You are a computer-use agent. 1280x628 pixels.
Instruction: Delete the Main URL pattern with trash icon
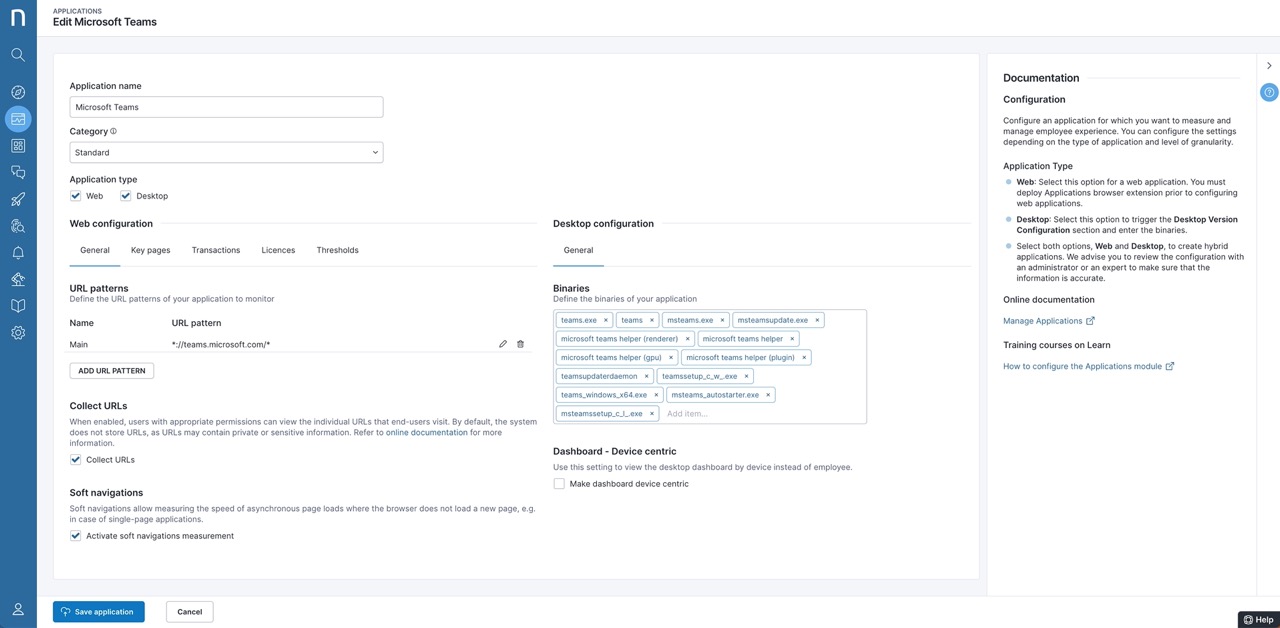[520, 344]
